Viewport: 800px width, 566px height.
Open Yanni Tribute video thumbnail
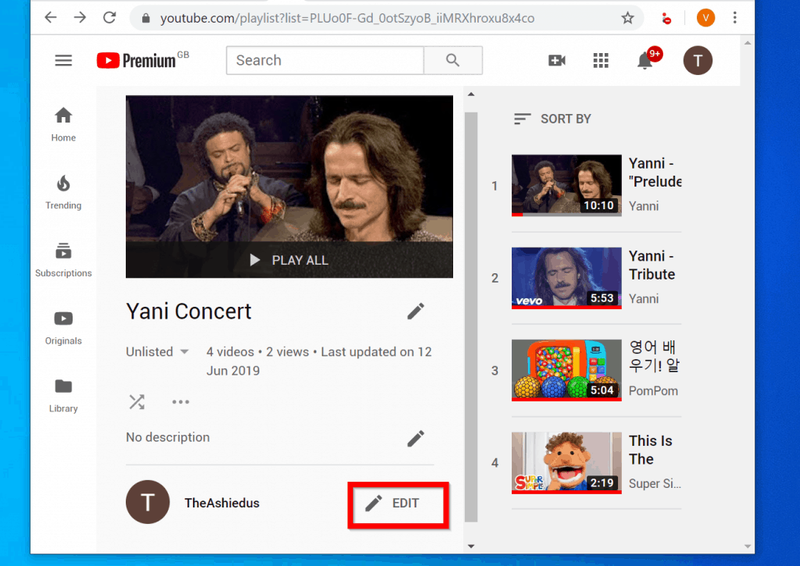coord(566,278)
